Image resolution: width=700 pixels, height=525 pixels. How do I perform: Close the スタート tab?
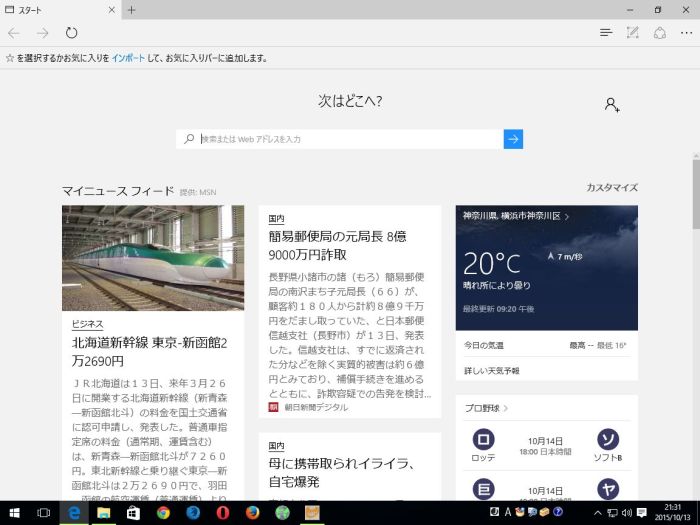click(x=111, y=10)
